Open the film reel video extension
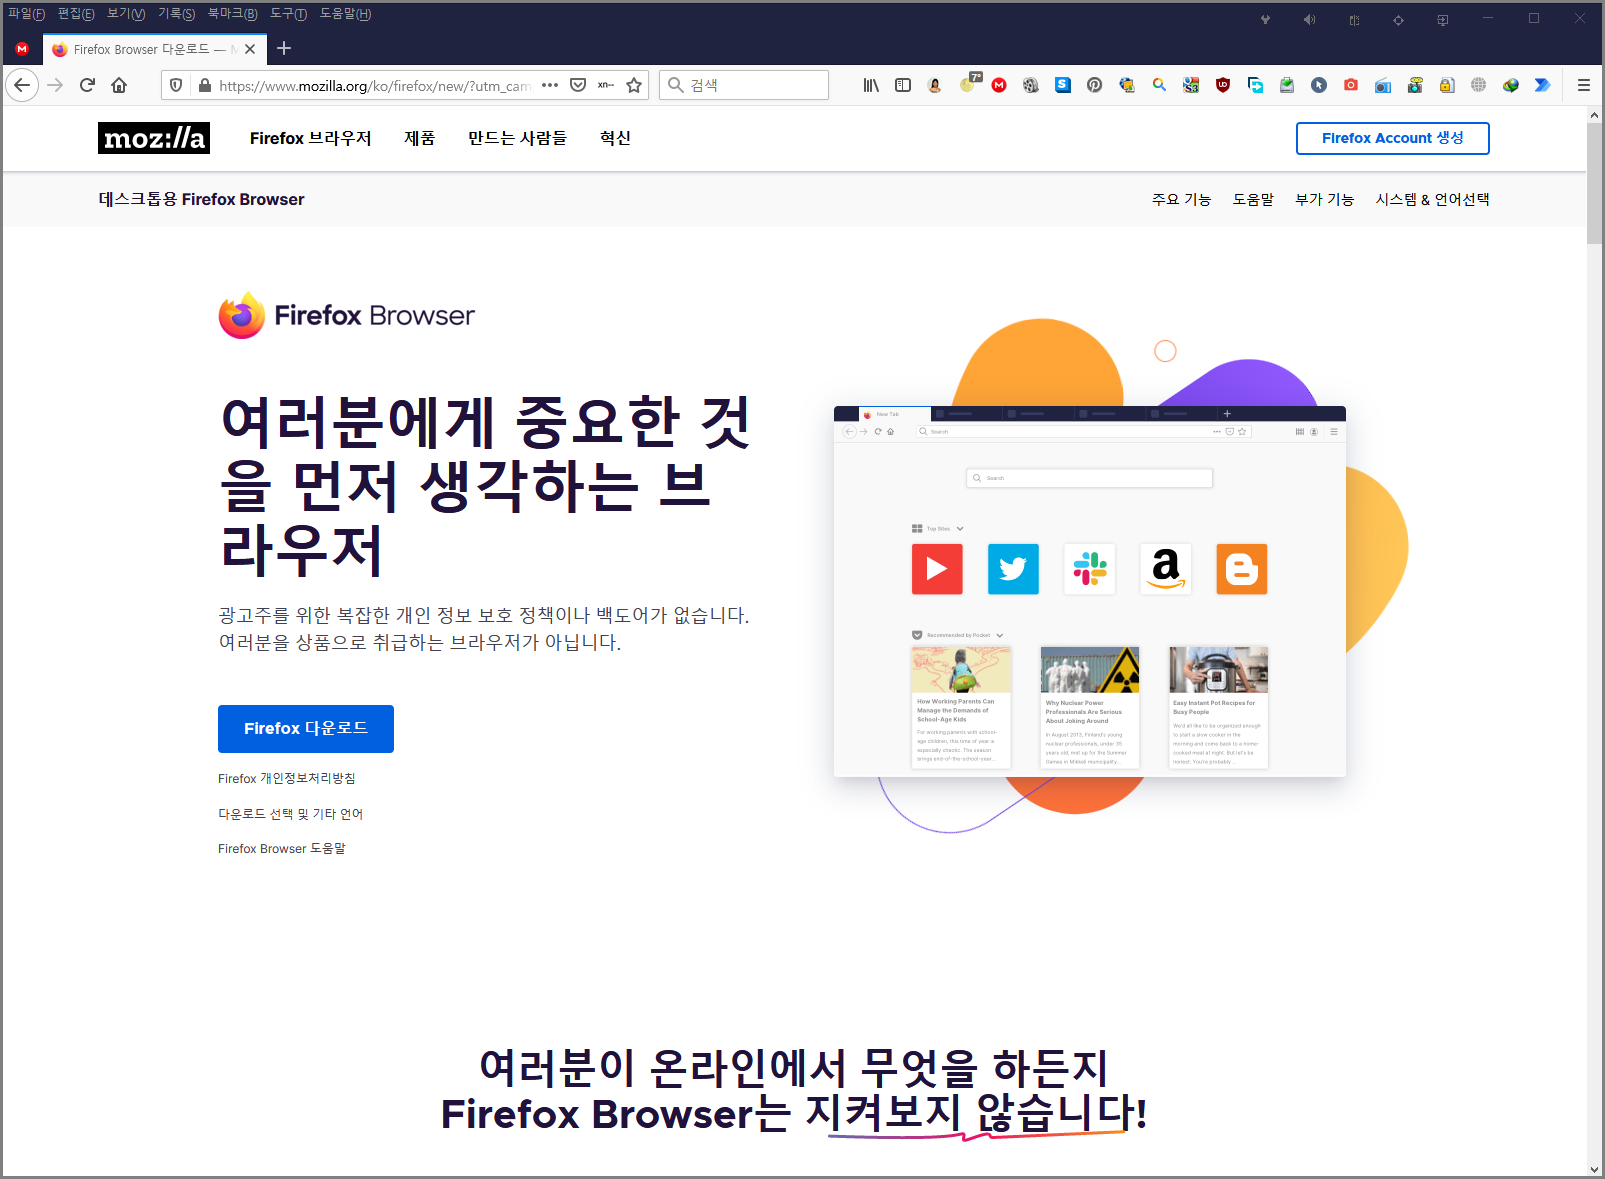 click(1031, 85)
